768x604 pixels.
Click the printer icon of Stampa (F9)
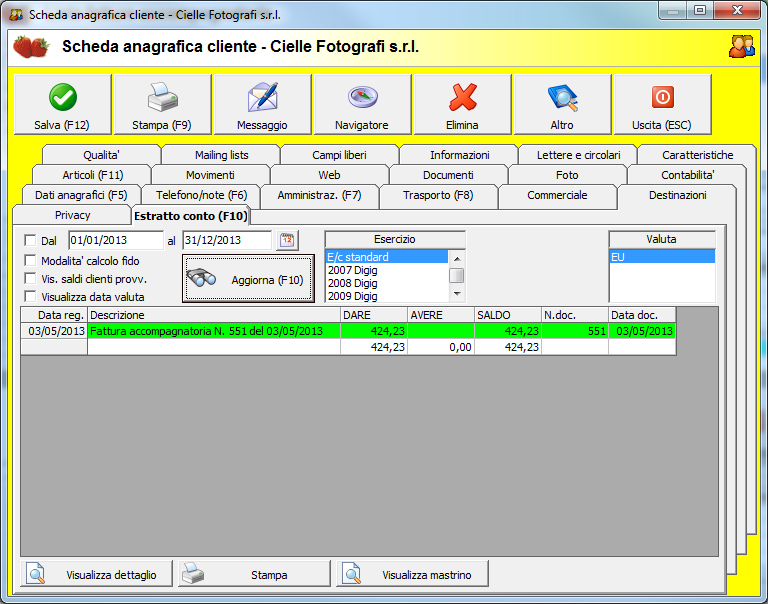pyautogui.click(x=163, y=97)
